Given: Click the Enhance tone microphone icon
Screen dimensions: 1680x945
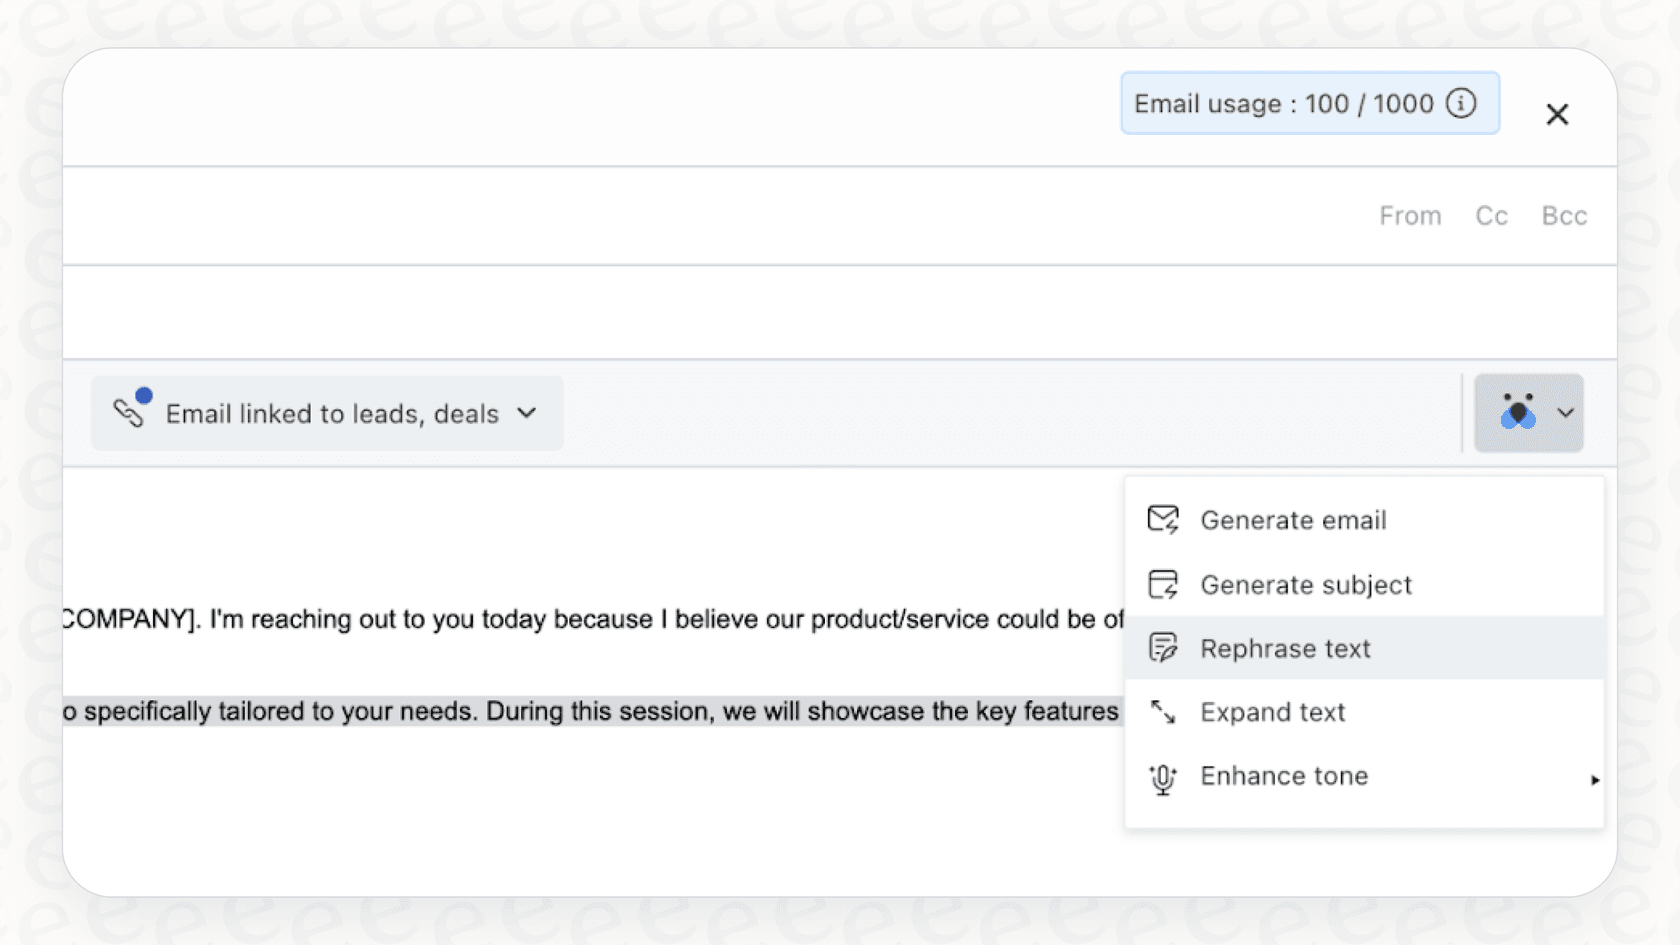Looking at the screenshot, I should [x=1163, y=778].
